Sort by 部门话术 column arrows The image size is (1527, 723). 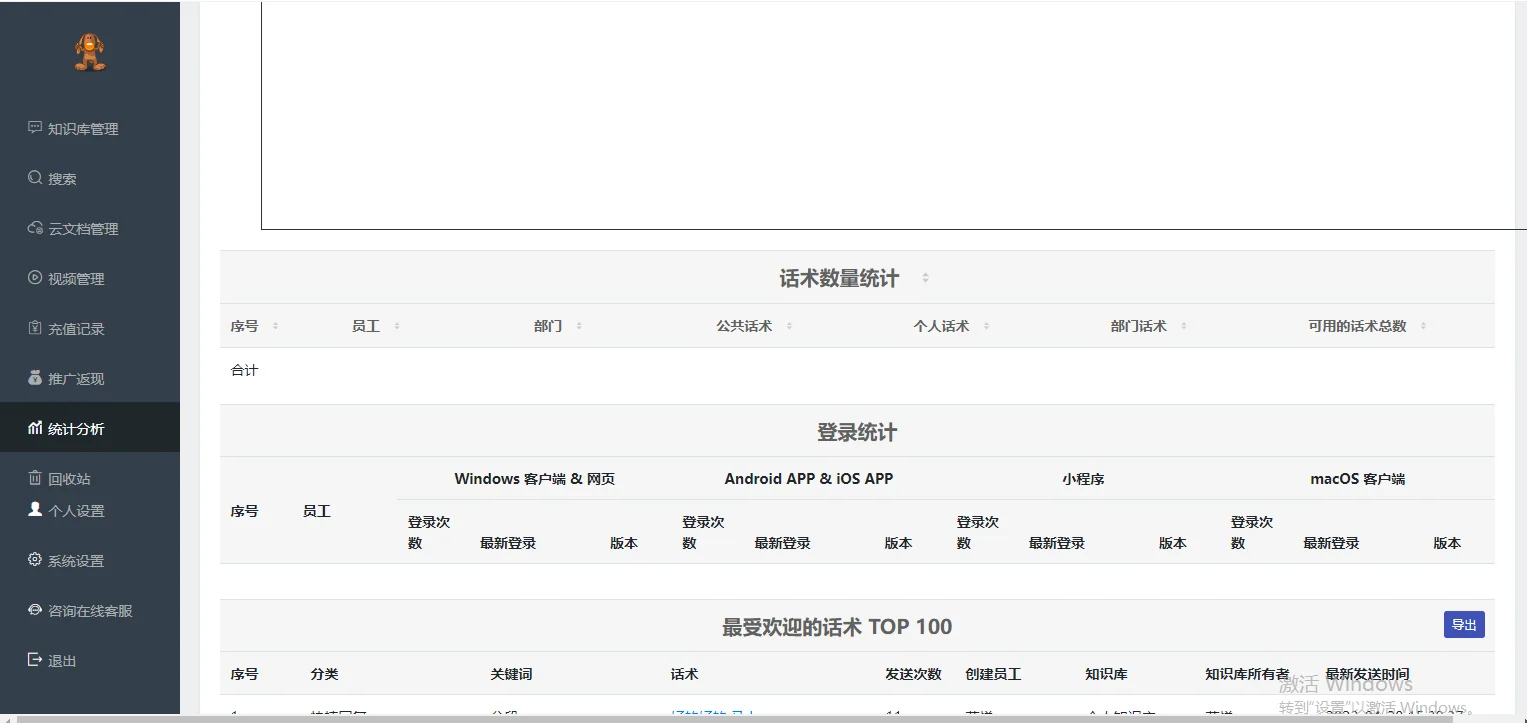click(1184, 326)
